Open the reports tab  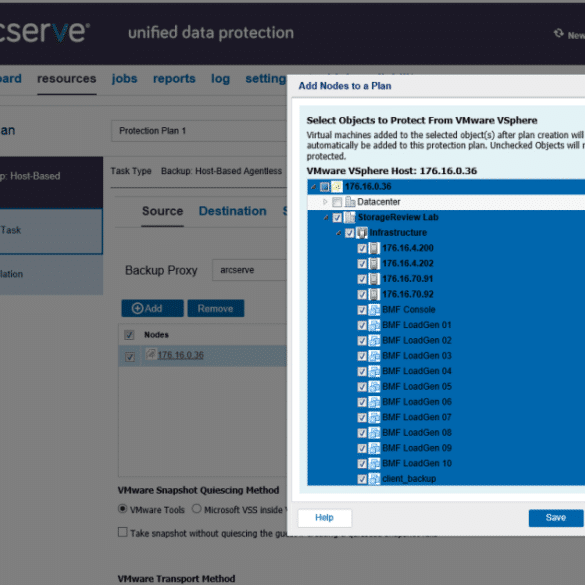pos(174,79)
